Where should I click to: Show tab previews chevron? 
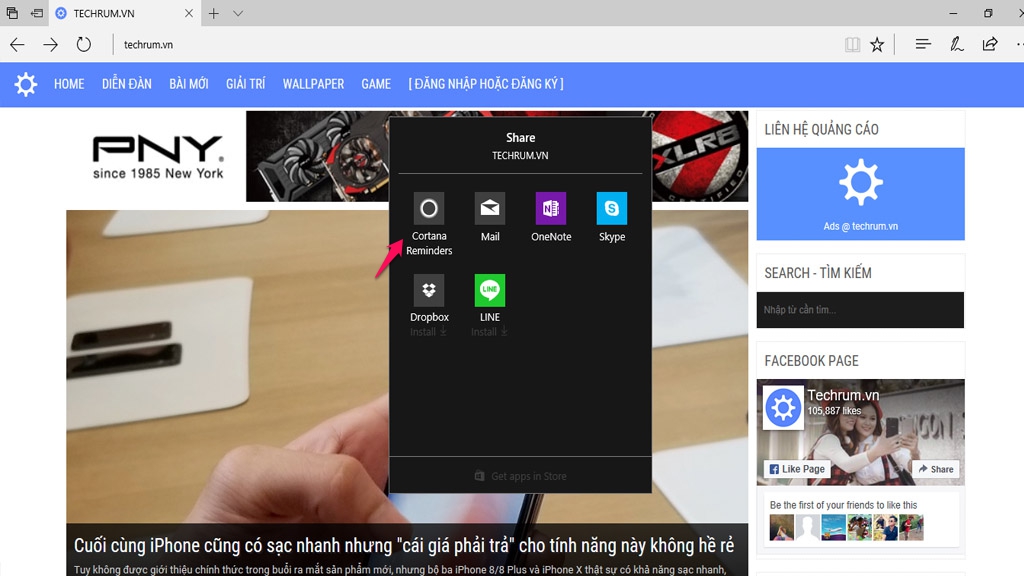pyautogui.click(x=238, y=13)
